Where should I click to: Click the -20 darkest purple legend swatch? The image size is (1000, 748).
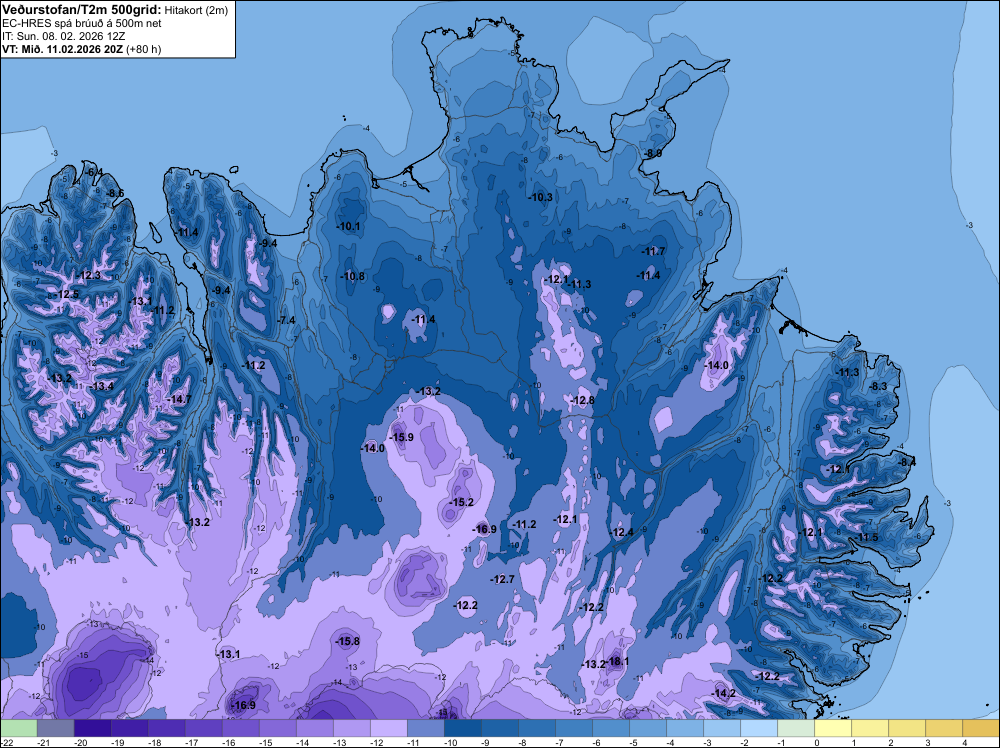click(92, 728)
